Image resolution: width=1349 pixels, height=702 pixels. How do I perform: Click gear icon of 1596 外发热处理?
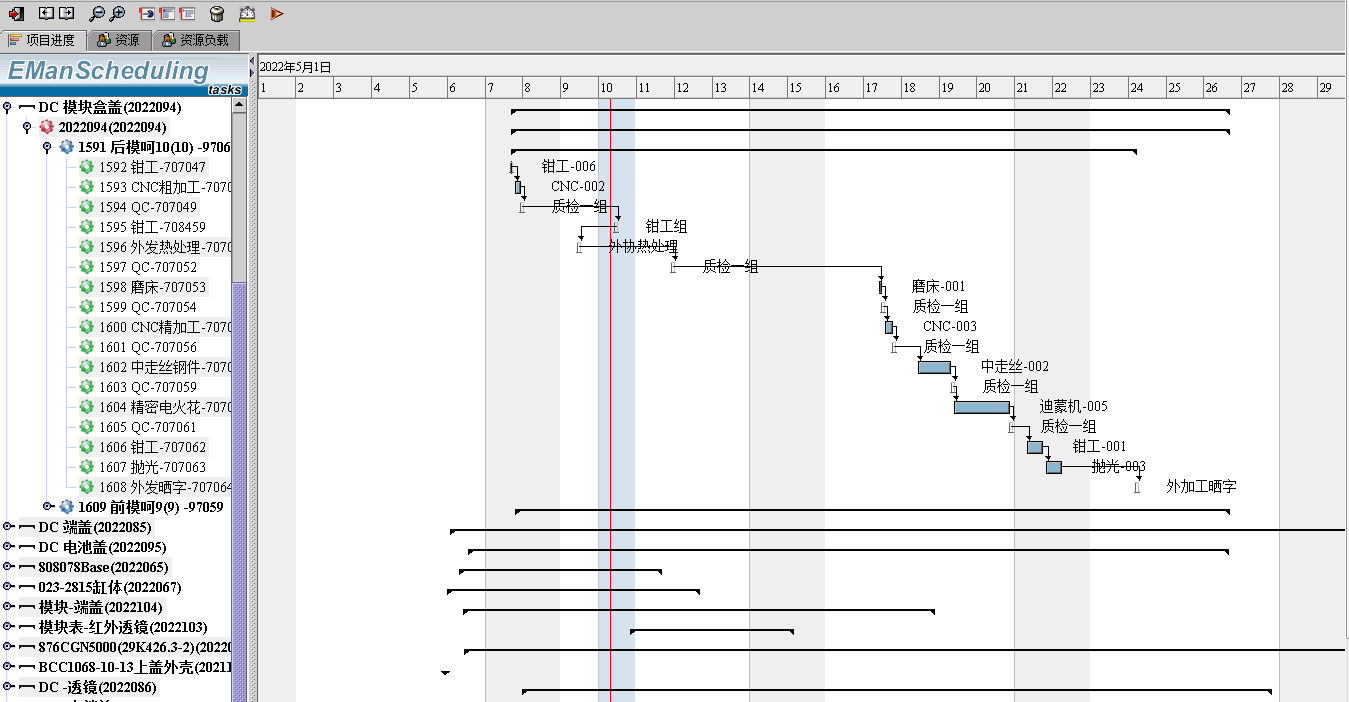[x=86, y=247]
